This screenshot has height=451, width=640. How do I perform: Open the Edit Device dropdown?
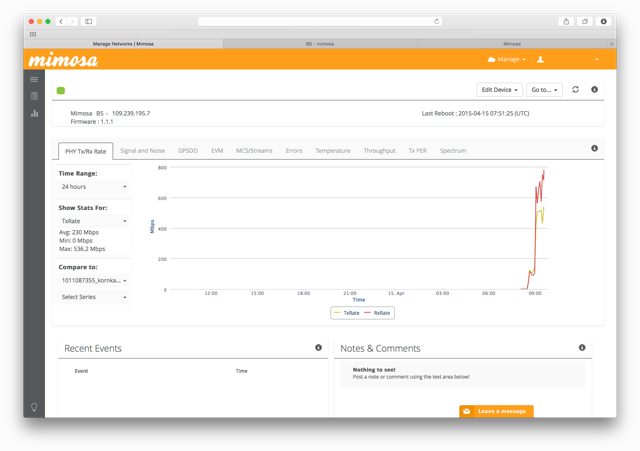(x=499, y=90)
